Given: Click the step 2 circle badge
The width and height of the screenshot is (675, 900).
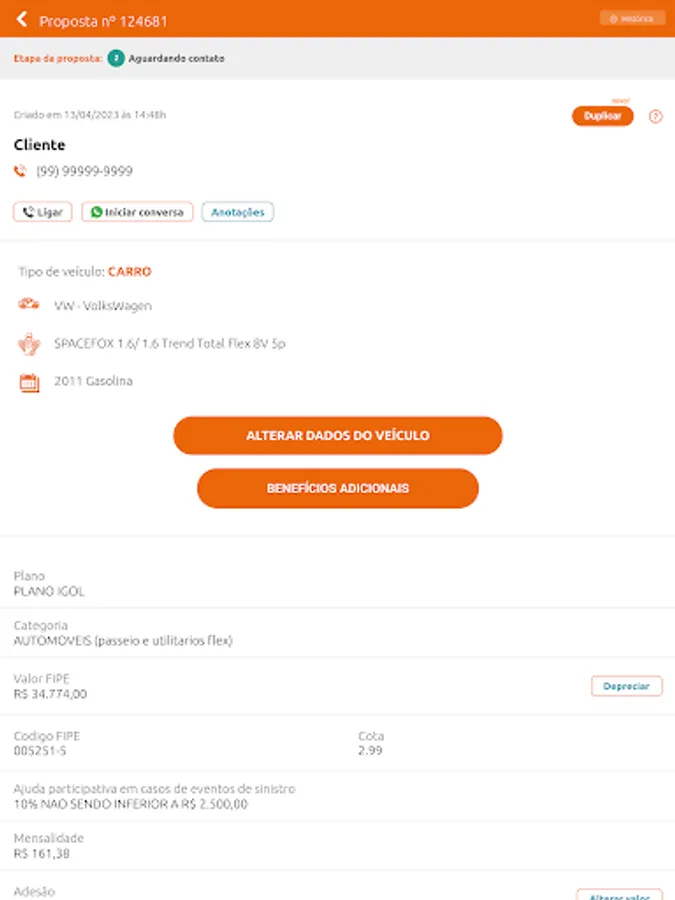Looking at the screenshot, I should coord(116,58).
